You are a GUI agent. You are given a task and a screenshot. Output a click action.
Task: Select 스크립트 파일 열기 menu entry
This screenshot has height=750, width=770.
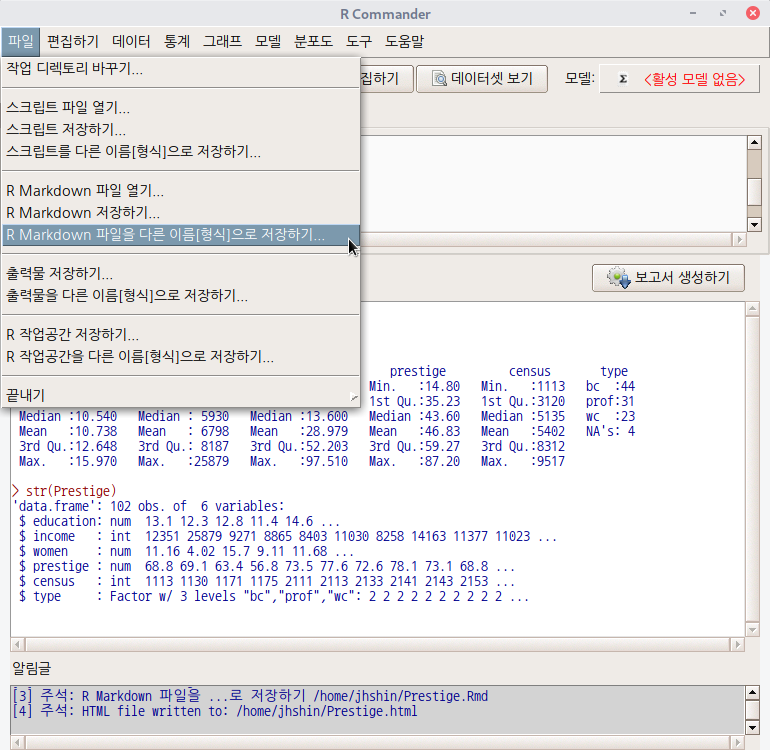pos(181,107)
